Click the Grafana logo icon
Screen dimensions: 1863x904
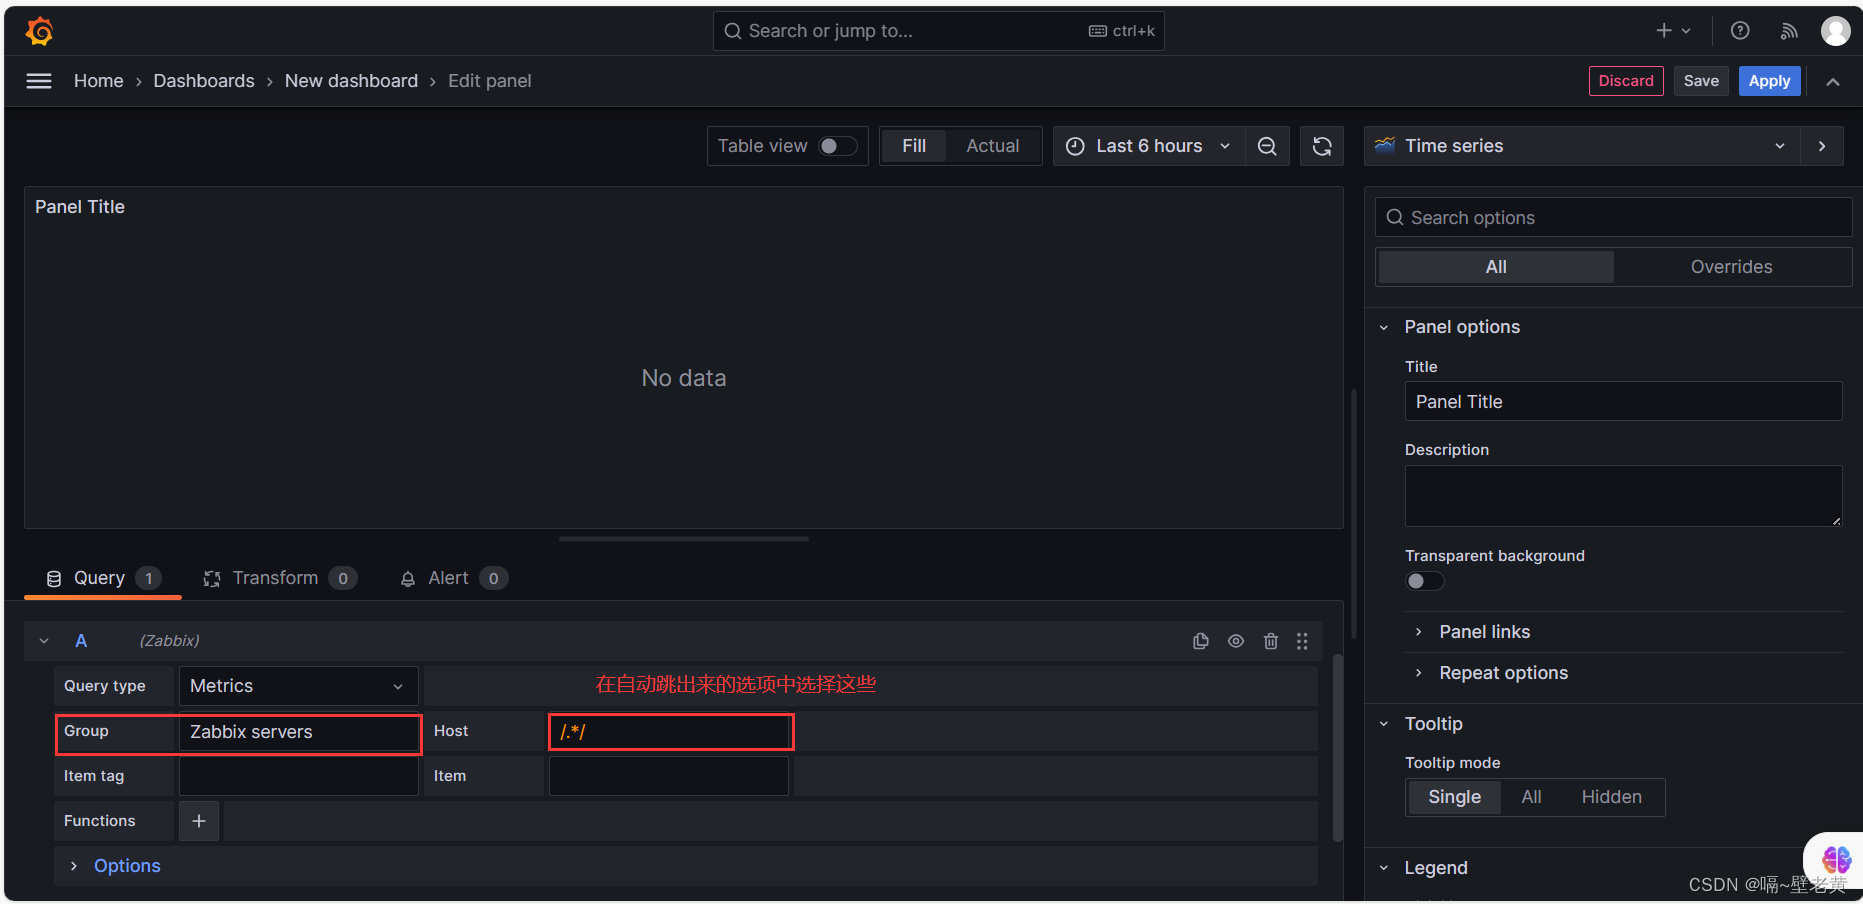click(40, 31)
